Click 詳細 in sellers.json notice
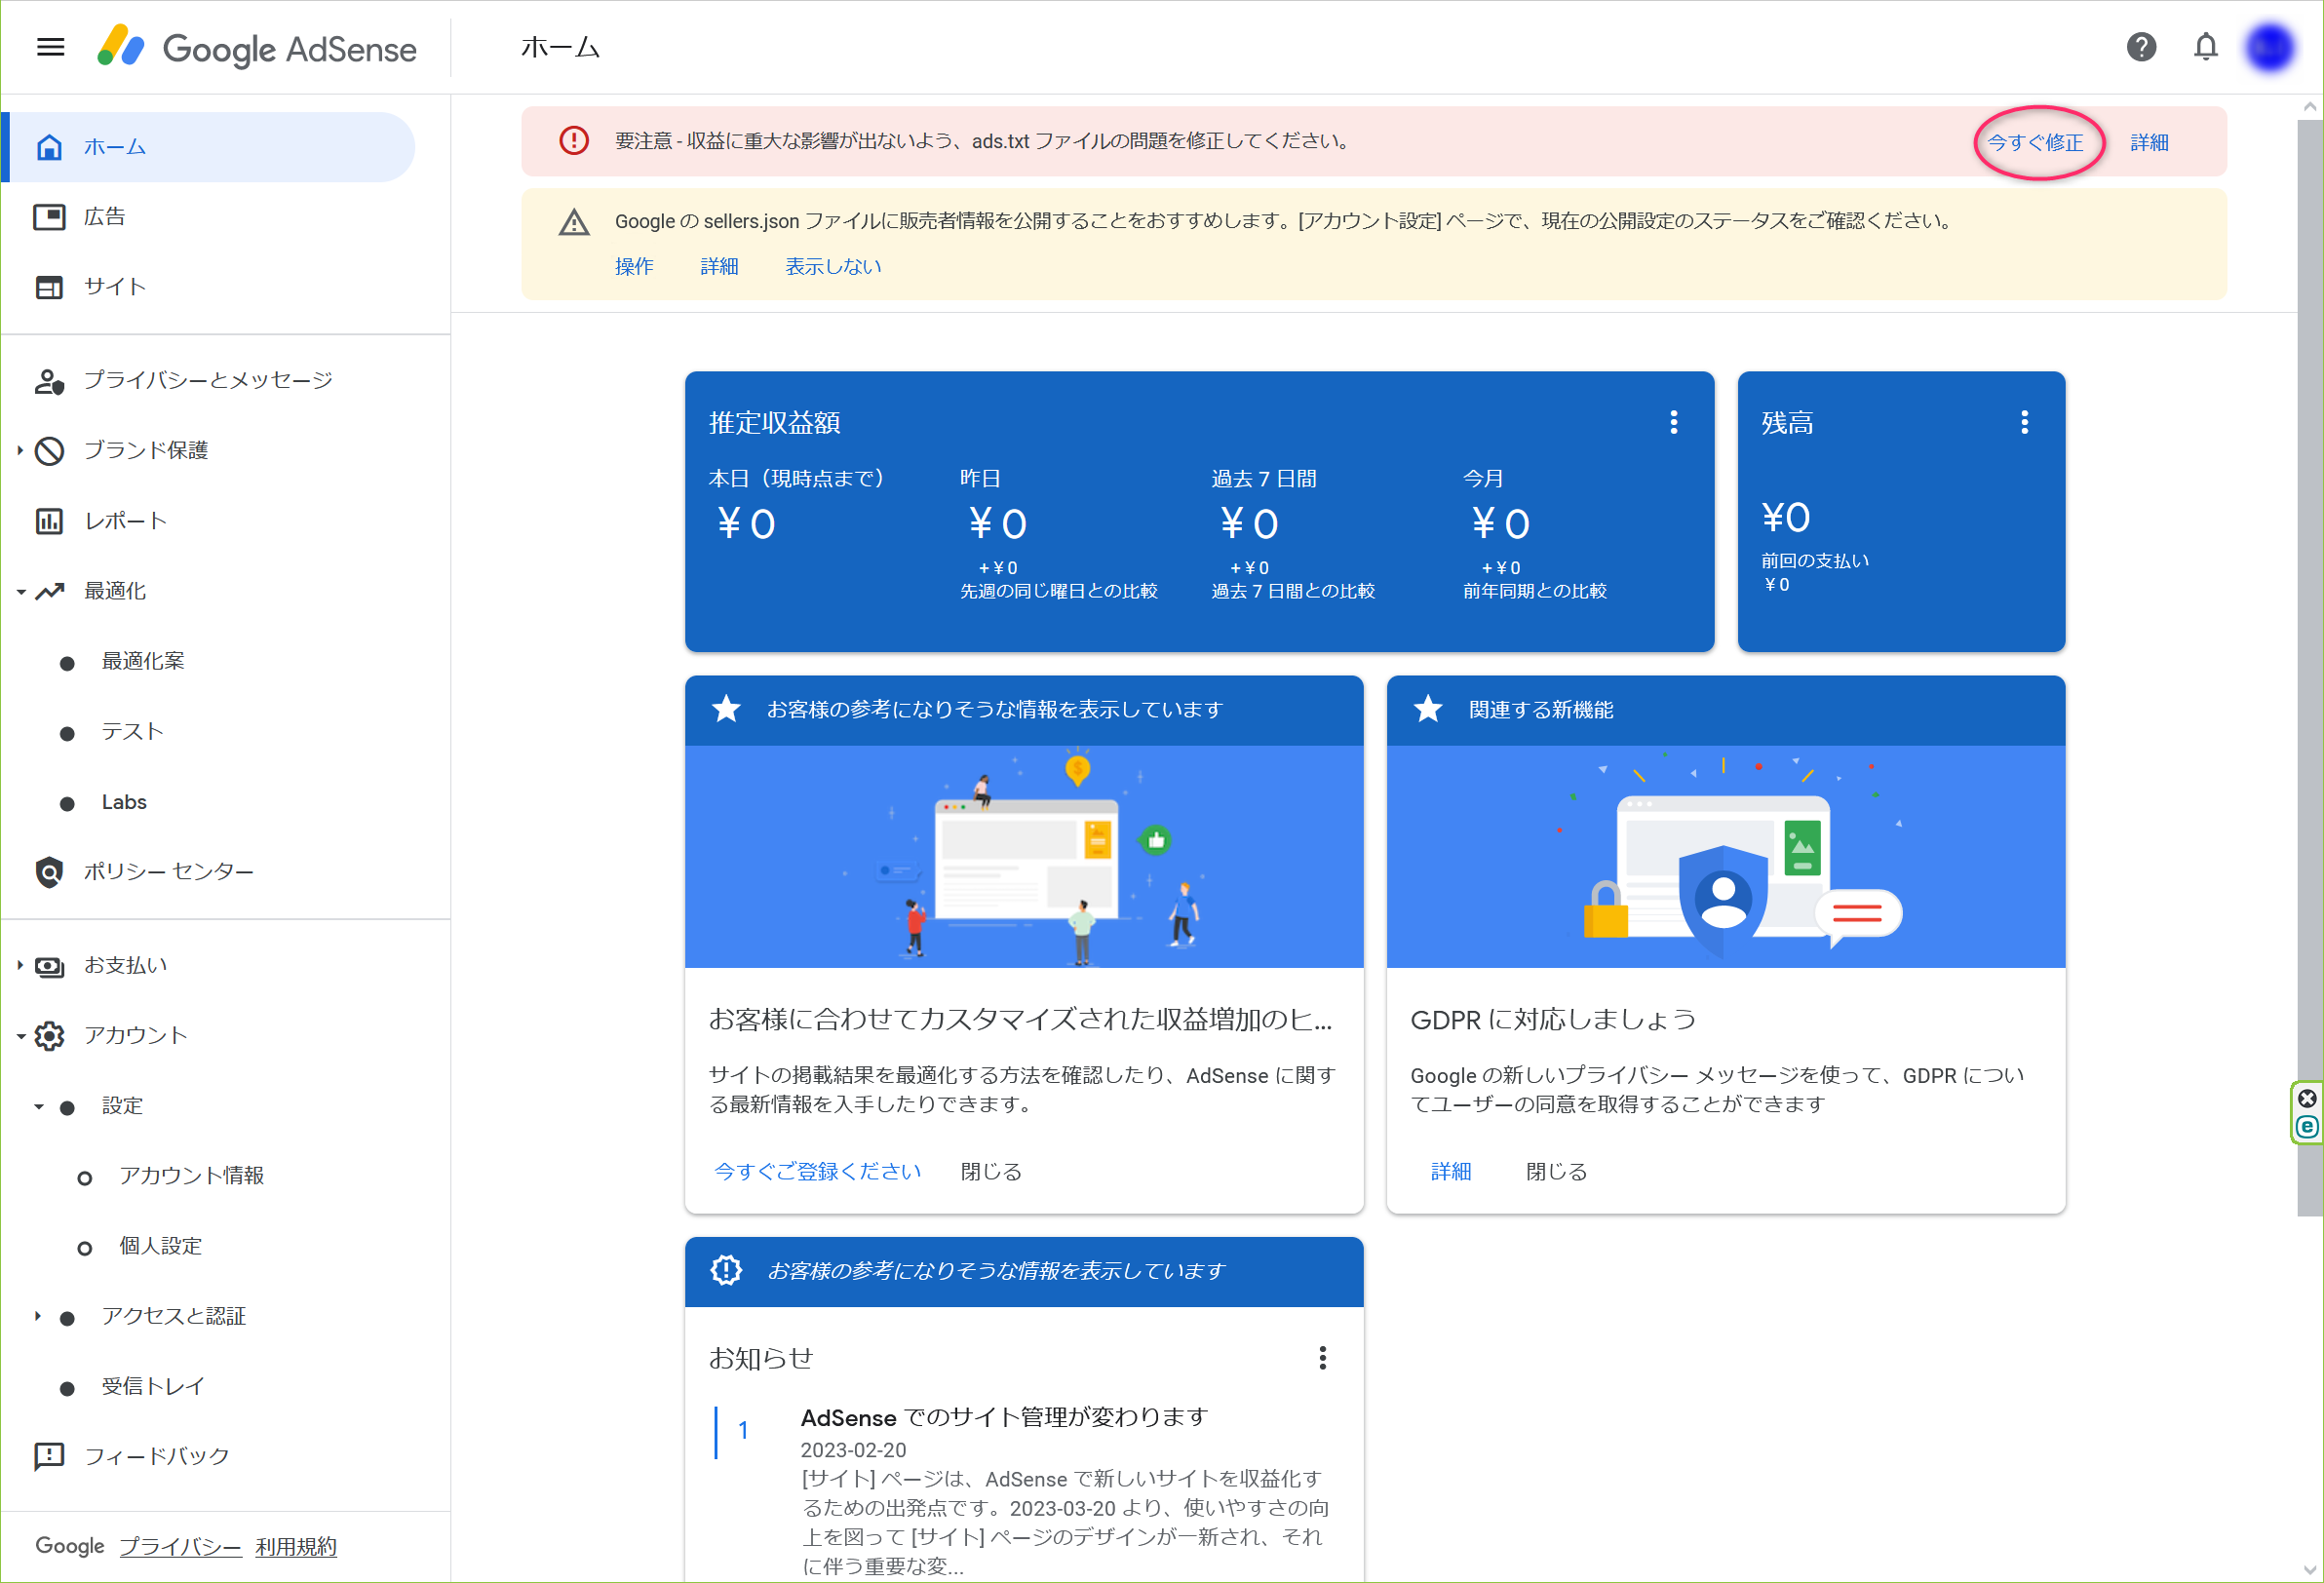 pyautogui.click(x=719, y=266)
